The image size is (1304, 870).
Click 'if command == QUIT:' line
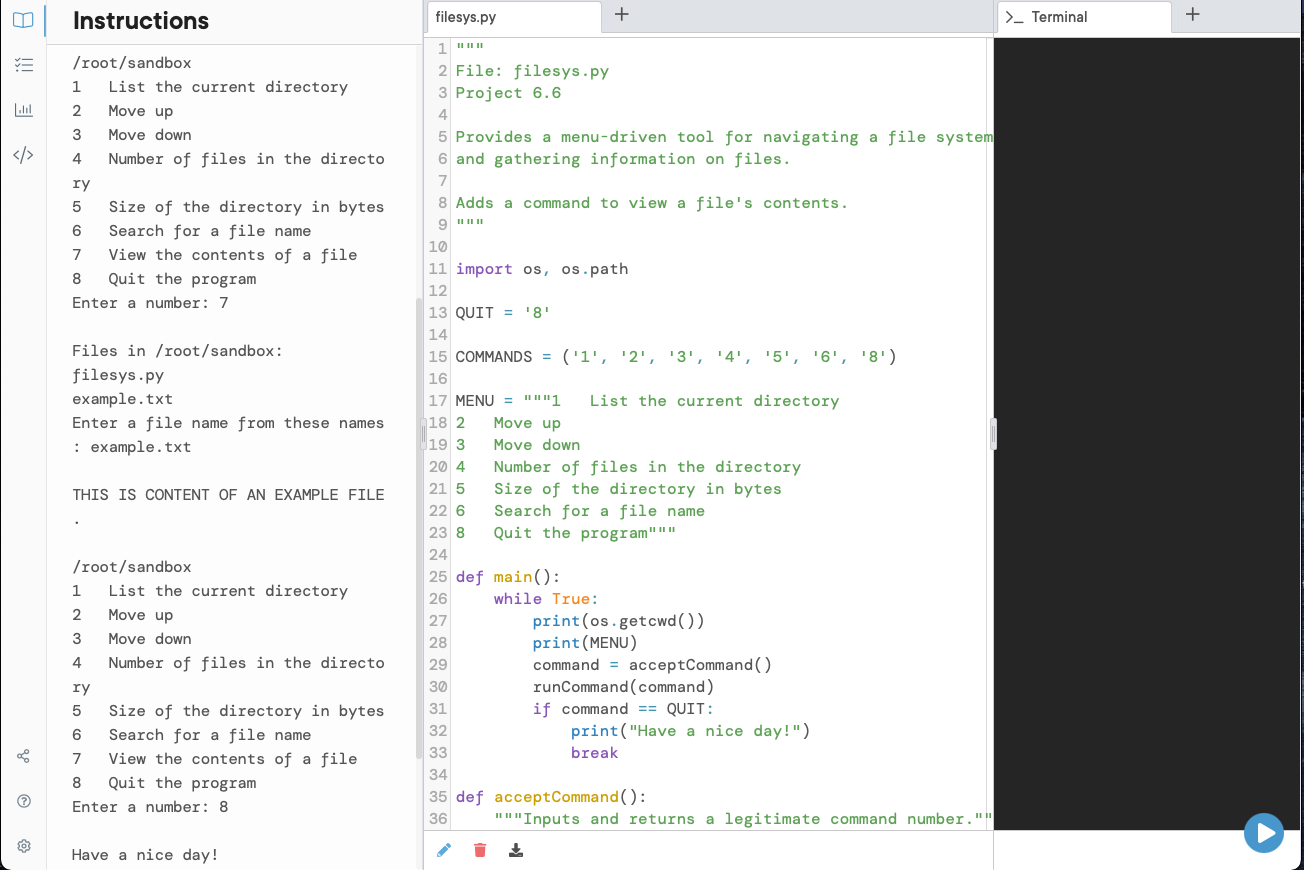(x=623, y=709)
